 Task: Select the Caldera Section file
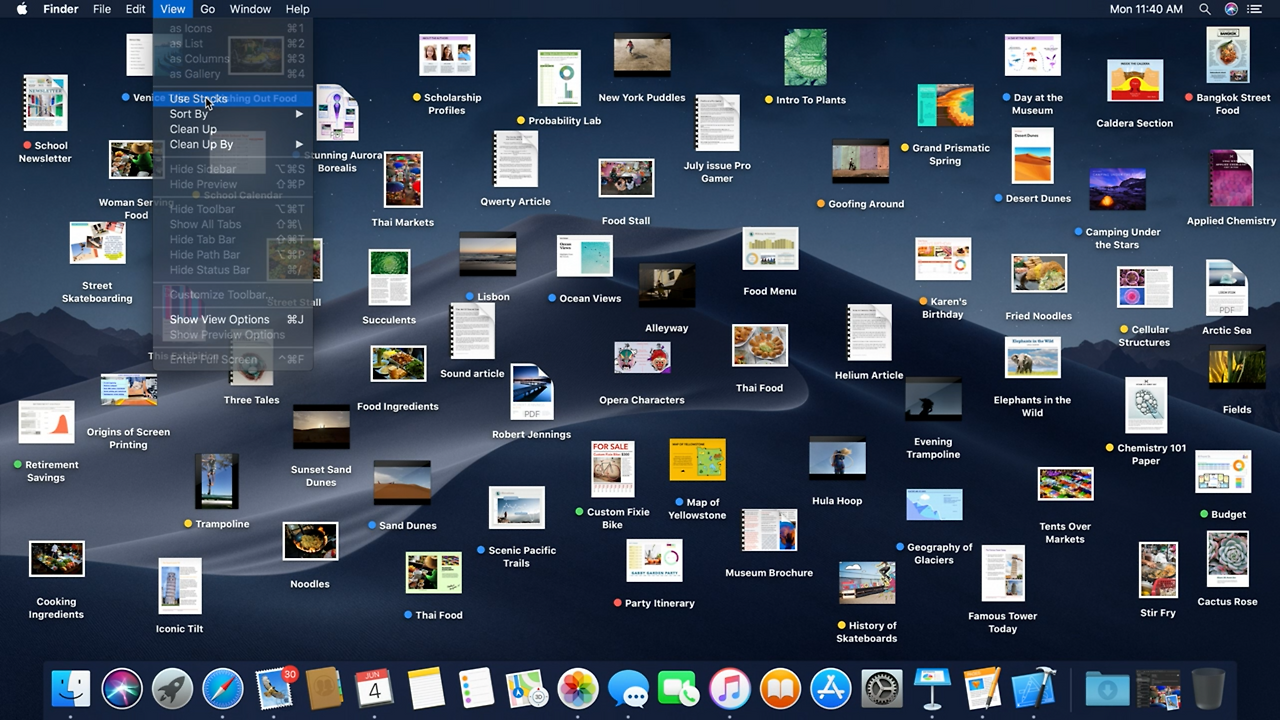[1135, 80]
